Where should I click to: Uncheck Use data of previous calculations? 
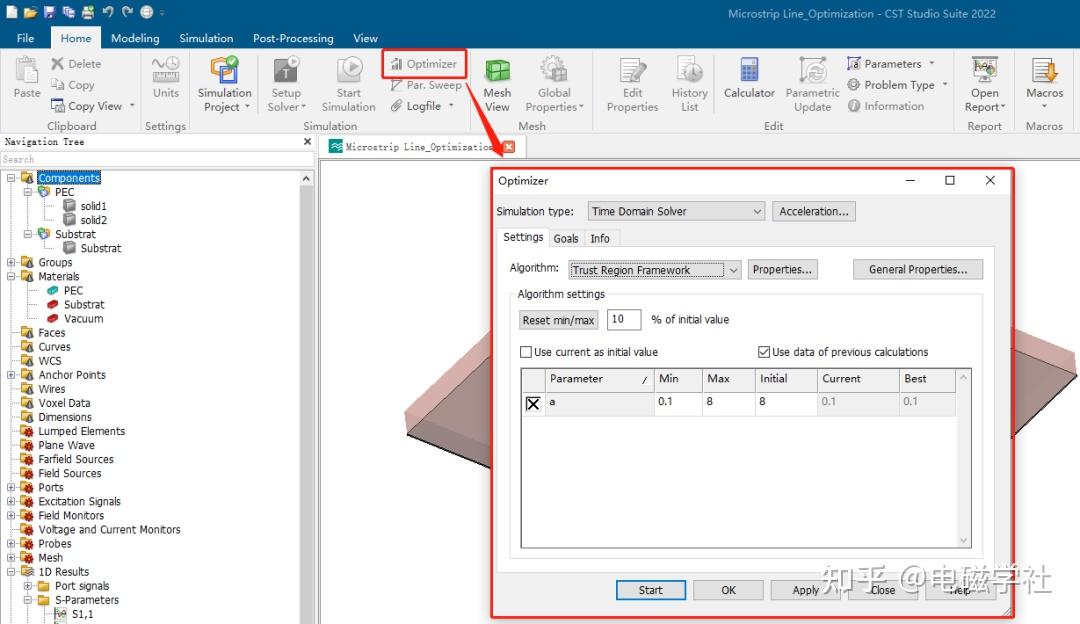(x=763, y=352)
